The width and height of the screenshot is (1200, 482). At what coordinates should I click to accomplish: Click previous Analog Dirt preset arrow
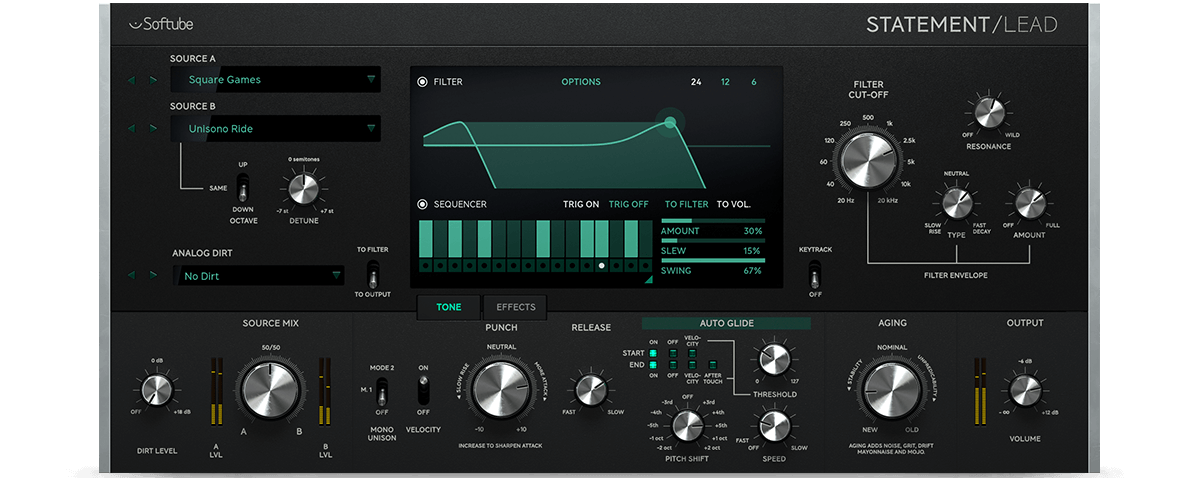tap(131, 275)
